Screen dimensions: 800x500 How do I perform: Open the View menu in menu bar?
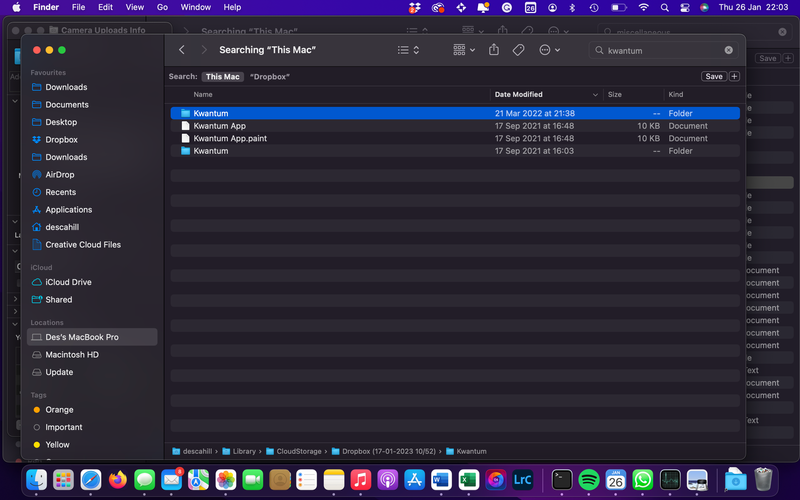(134, 7)
